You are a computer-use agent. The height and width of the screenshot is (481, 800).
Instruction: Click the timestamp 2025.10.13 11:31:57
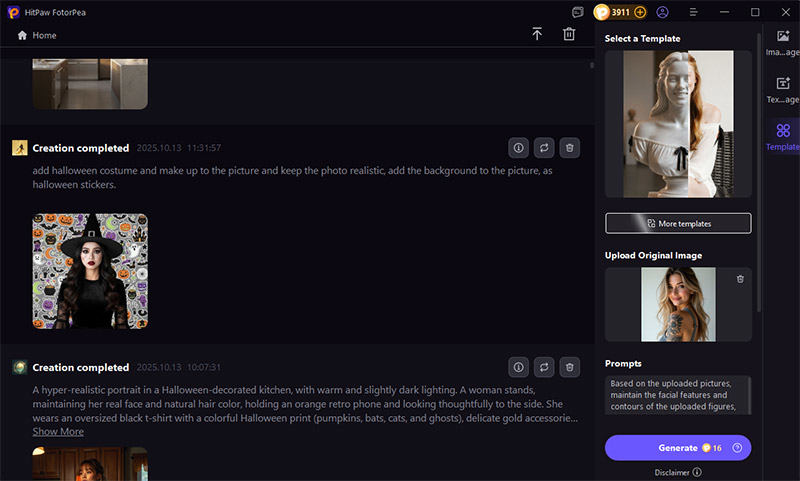179,148
